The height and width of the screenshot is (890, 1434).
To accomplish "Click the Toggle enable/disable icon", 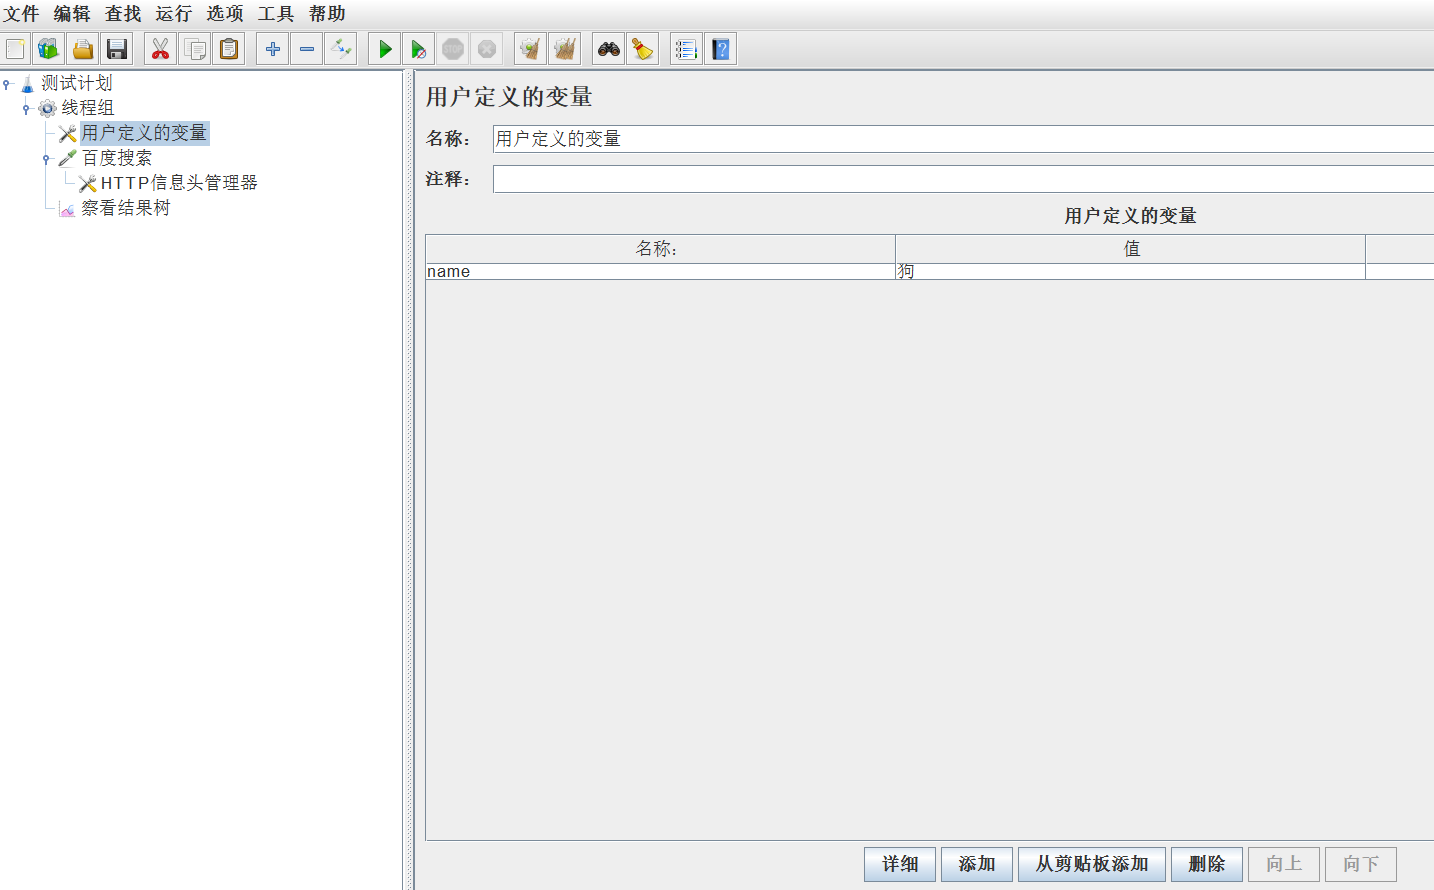I will 341,49.
